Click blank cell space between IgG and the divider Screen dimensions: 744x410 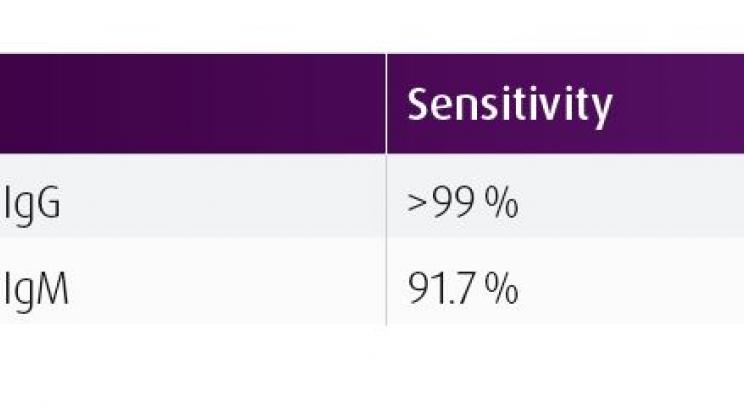[220, 205]
